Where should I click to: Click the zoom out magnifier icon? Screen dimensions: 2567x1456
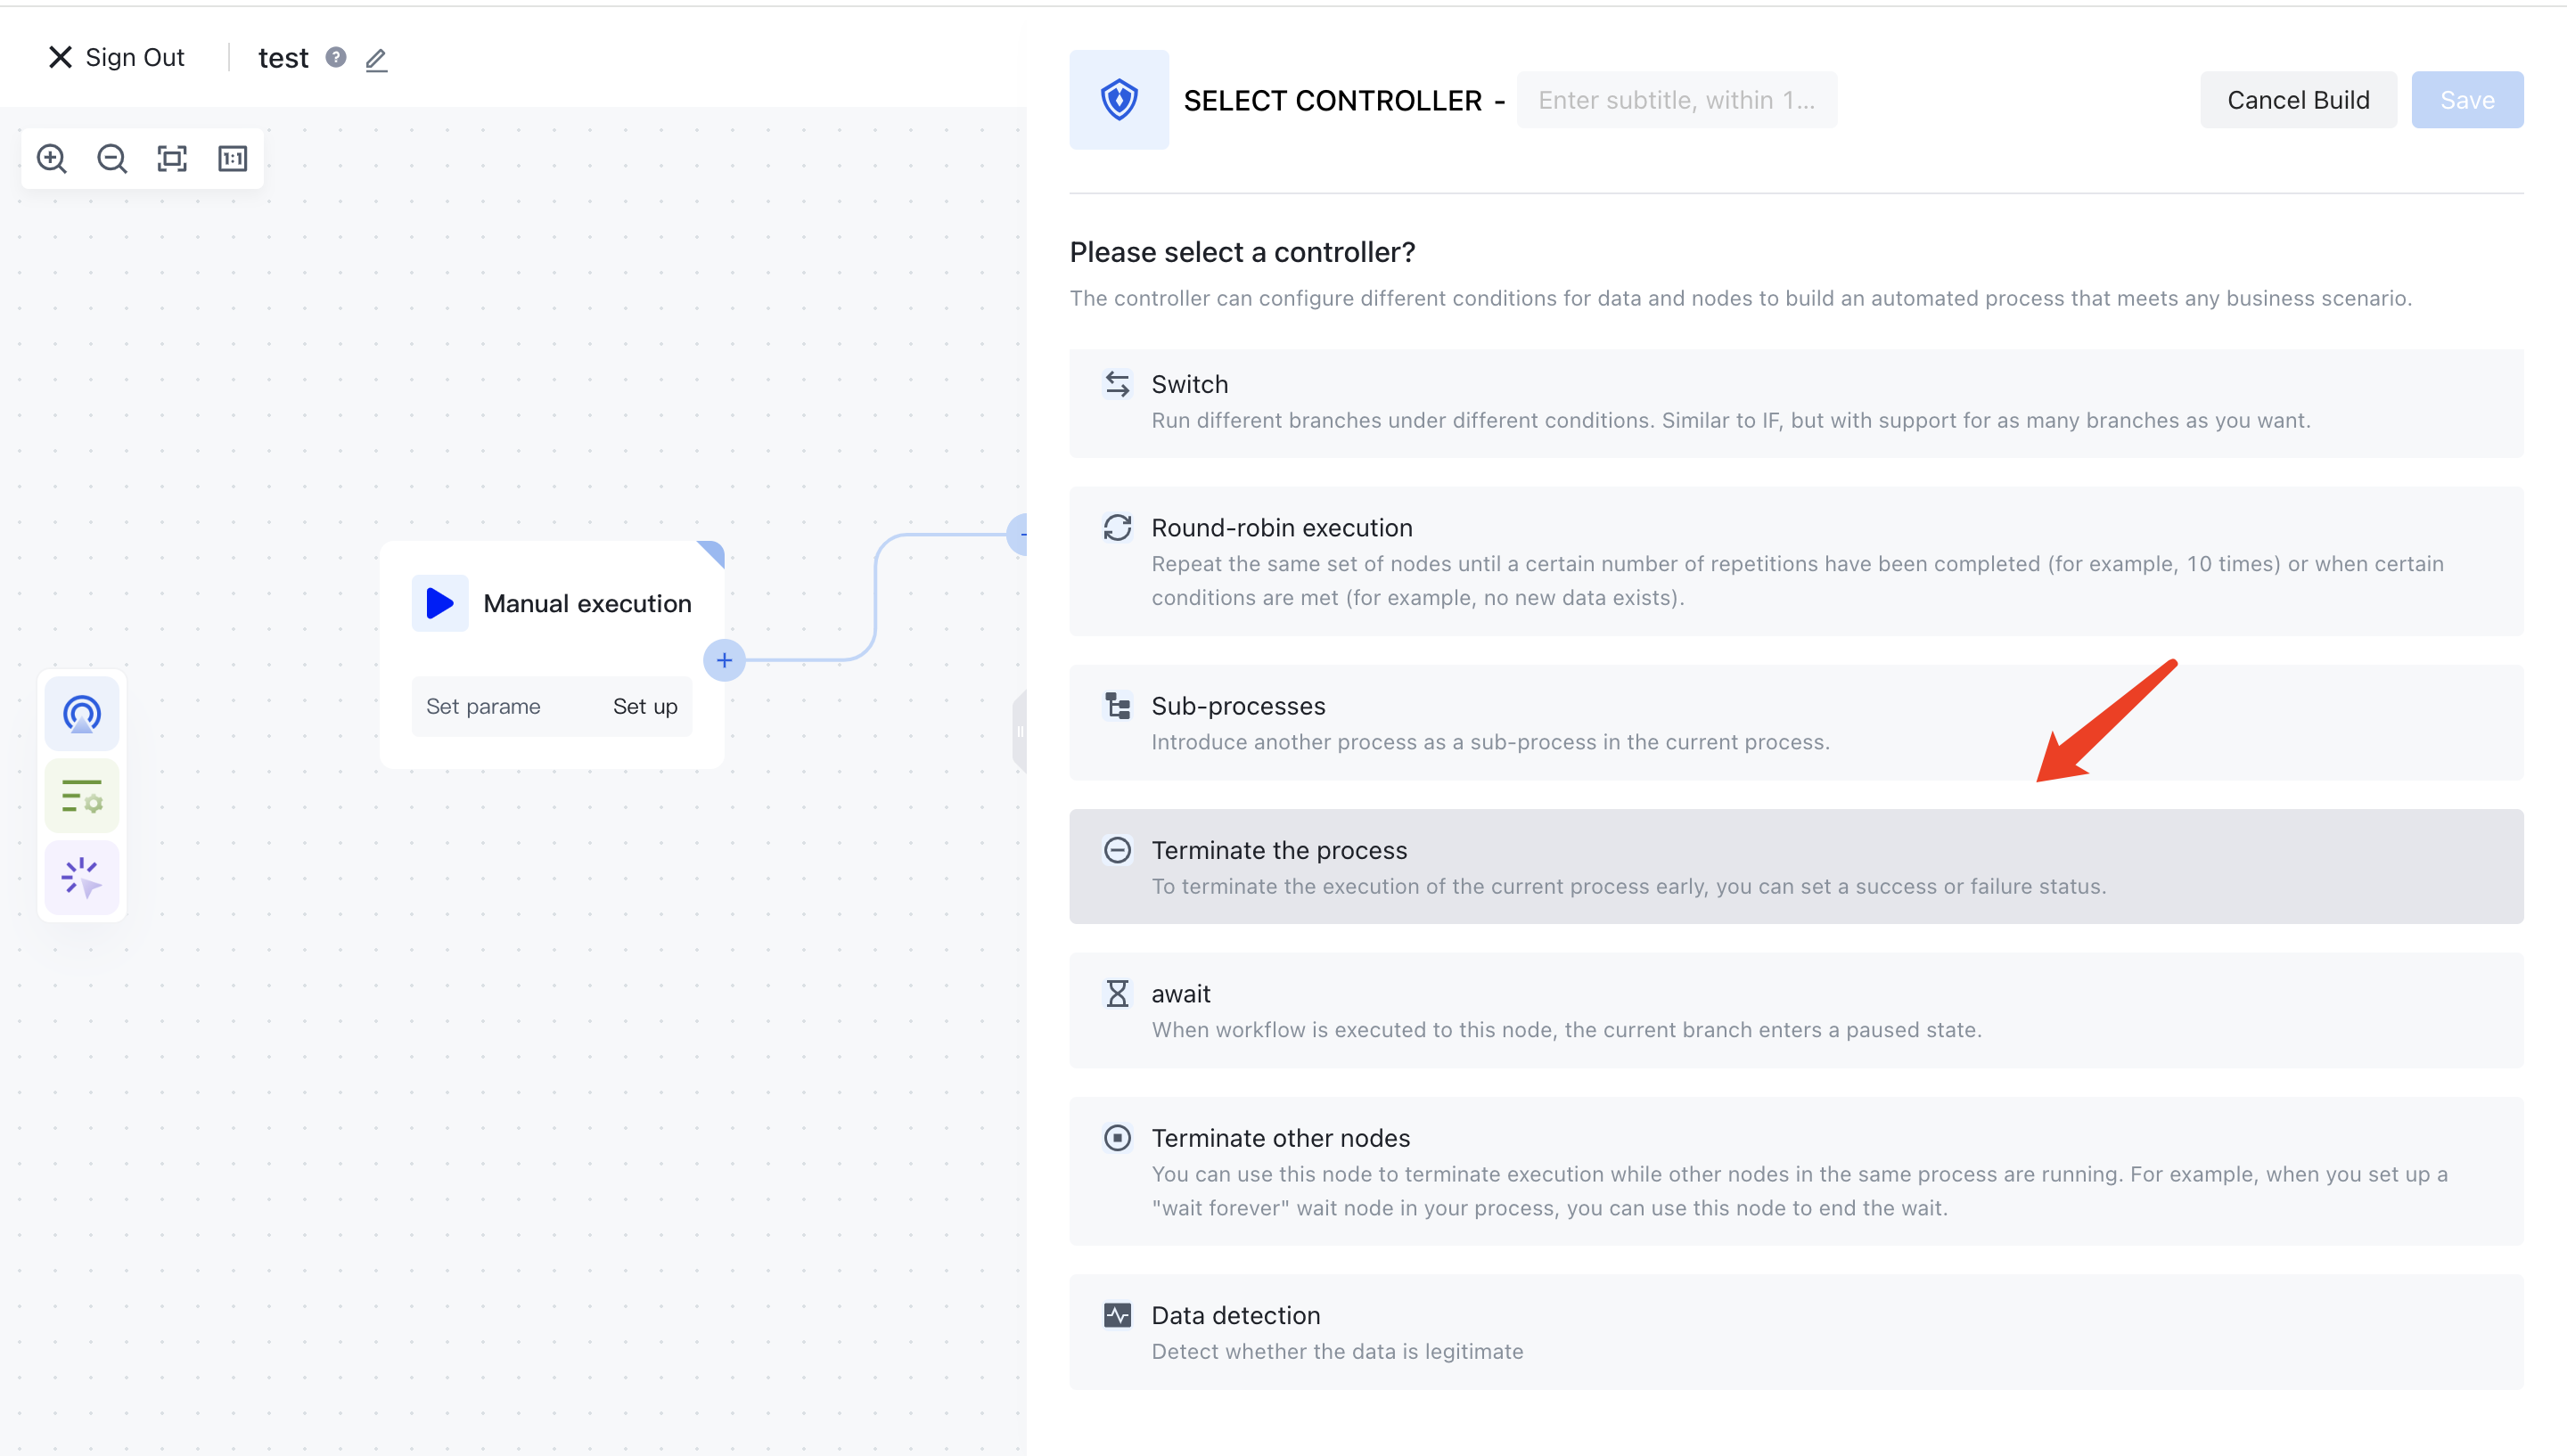point(112,159)
